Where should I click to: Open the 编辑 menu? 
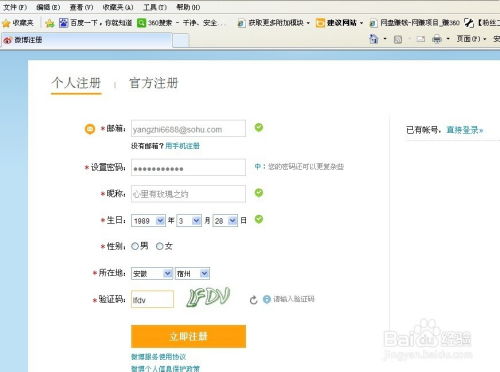tap(48, 7)
